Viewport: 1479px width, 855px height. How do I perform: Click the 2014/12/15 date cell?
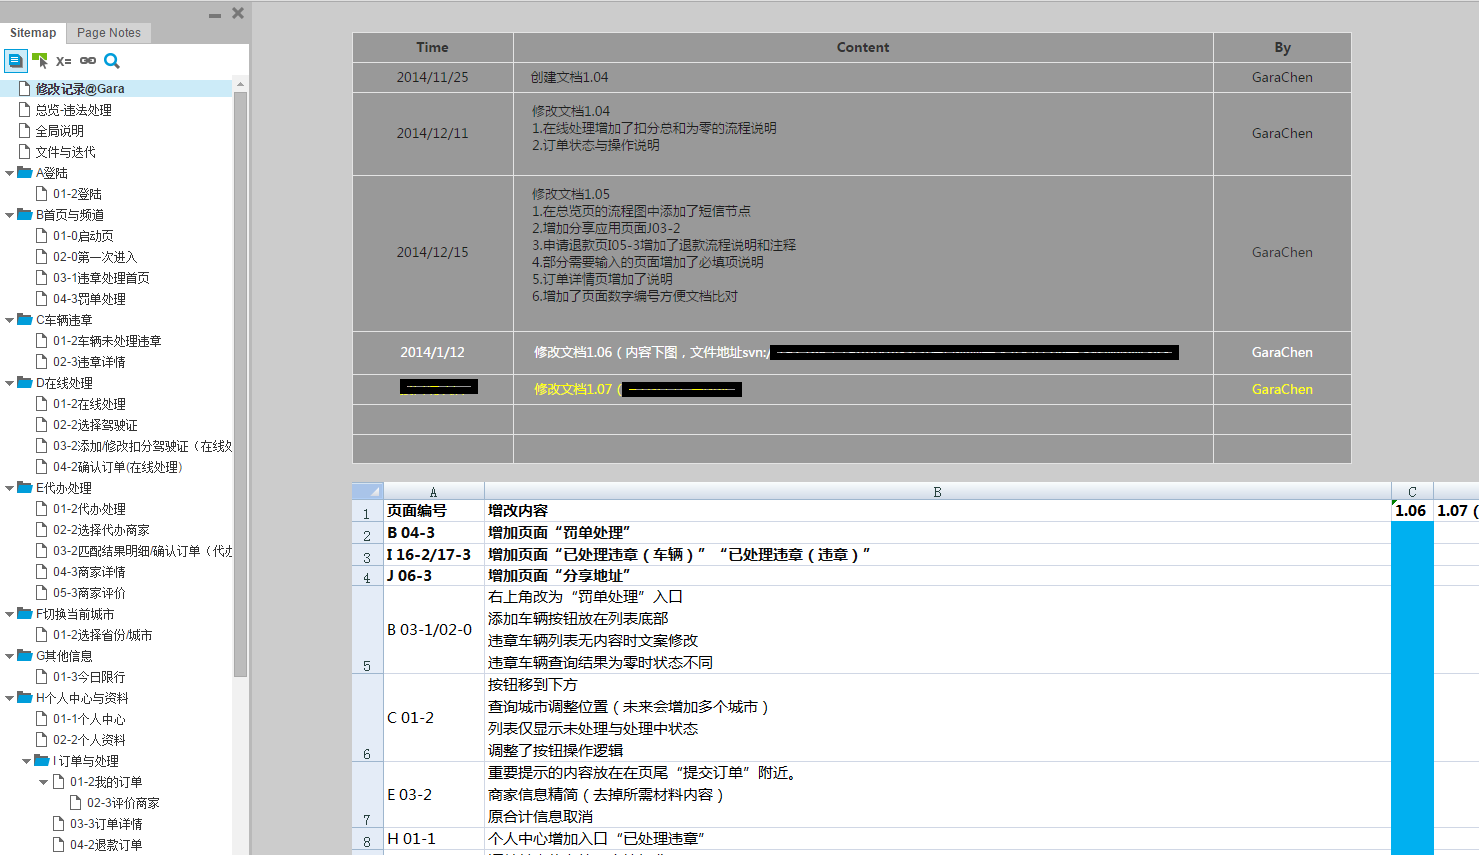432,252
